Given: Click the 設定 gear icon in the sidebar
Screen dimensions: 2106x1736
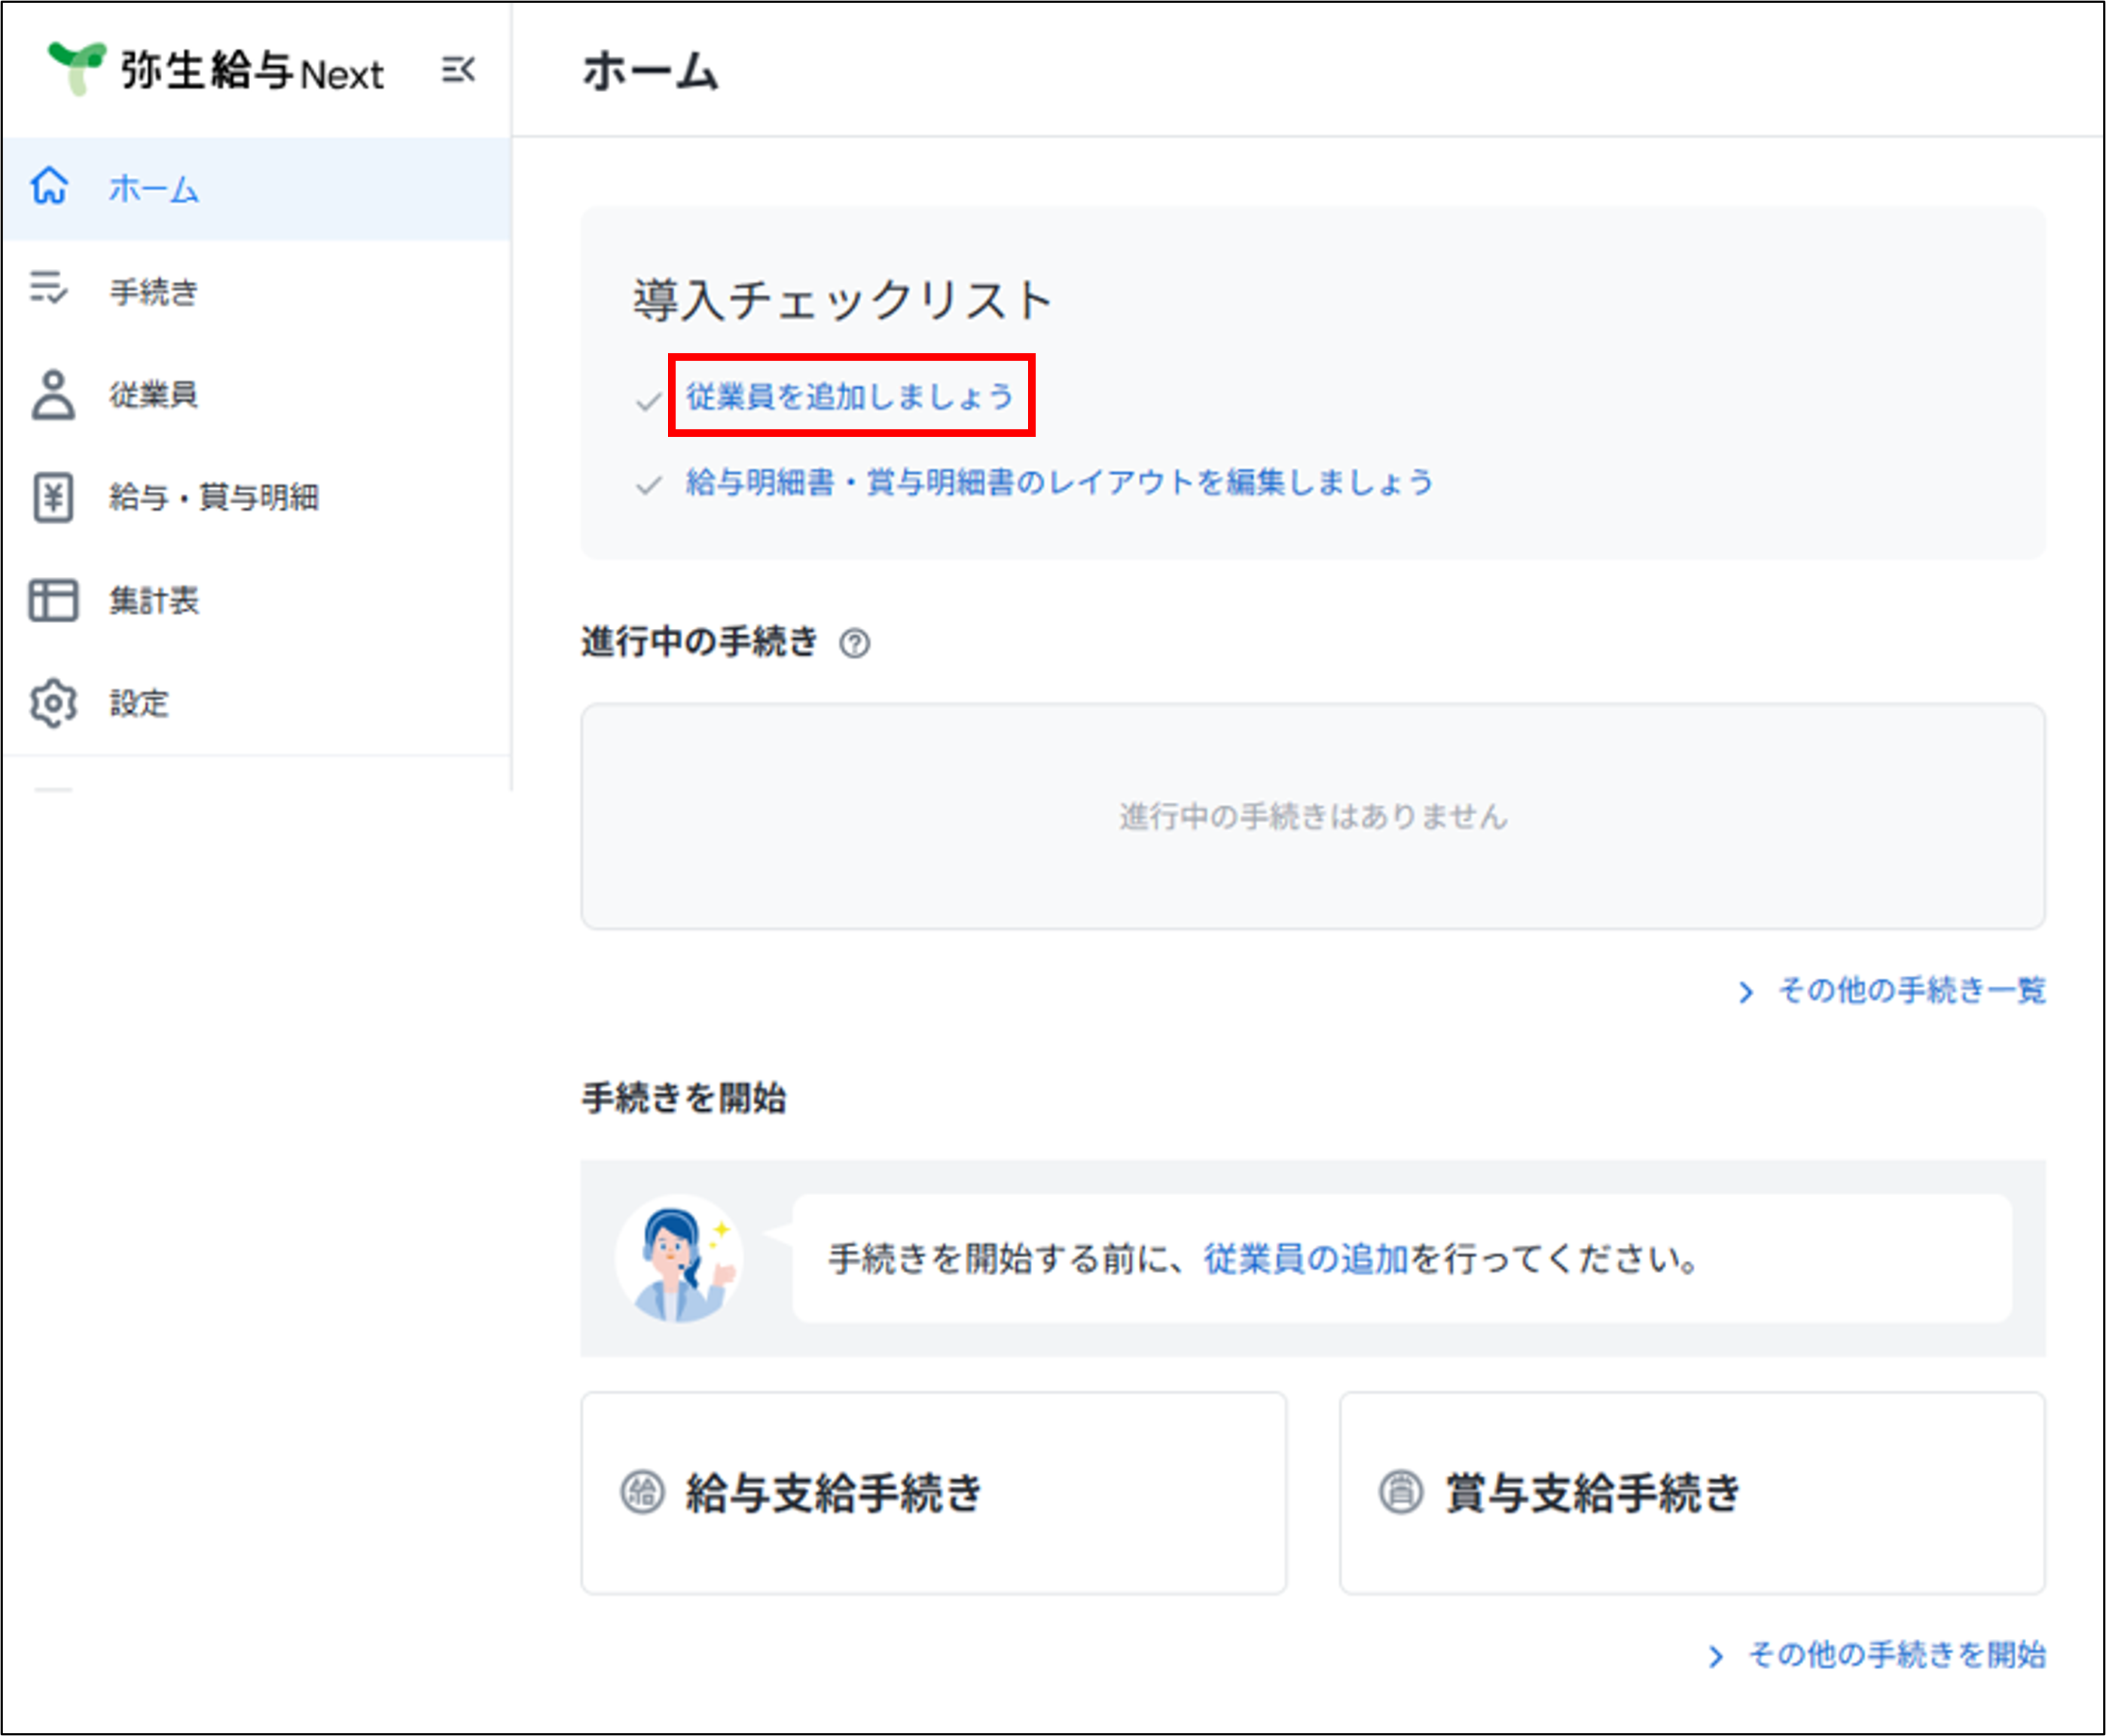Looking at the screenshot, I should (53, 703).
